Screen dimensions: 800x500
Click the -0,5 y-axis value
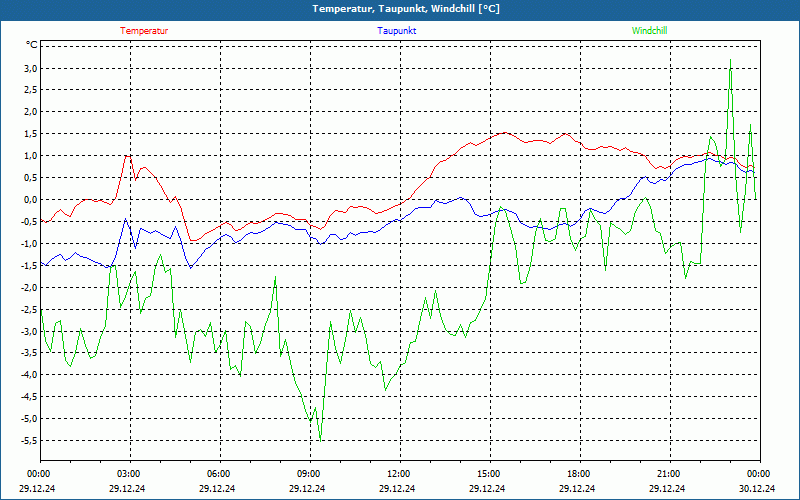point(30,222)
